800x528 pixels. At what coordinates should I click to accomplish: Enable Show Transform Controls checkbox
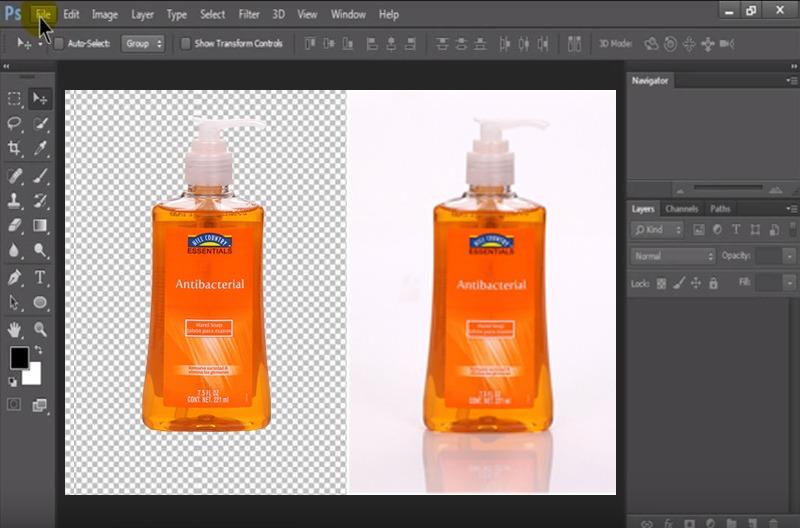click(186, 44)
